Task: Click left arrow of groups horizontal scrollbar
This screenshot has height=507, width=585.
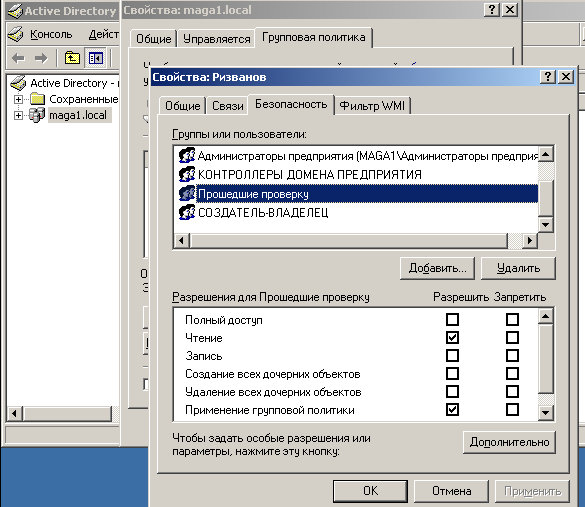Action: tap(182, 241)
